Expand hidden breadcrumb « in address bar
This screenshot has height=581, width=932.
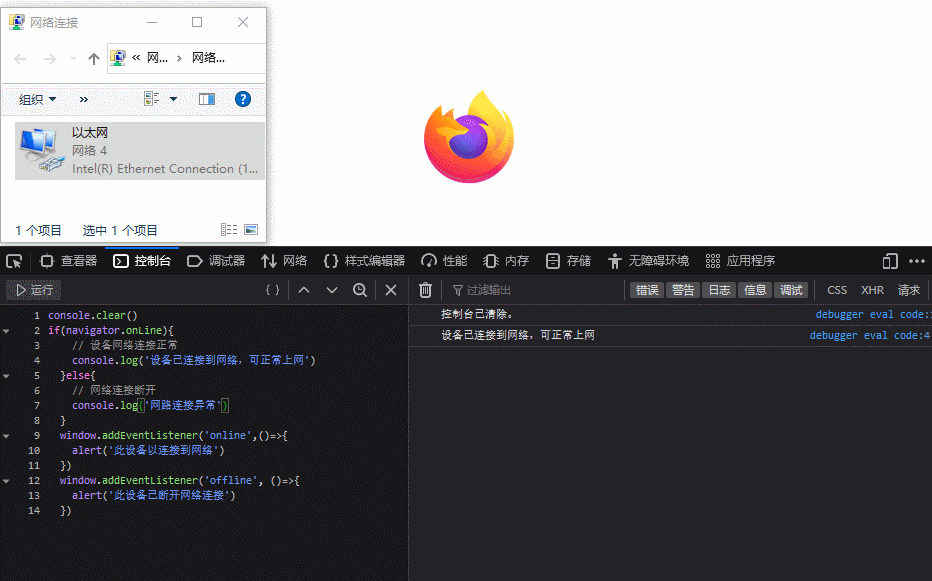click(136, 58)
